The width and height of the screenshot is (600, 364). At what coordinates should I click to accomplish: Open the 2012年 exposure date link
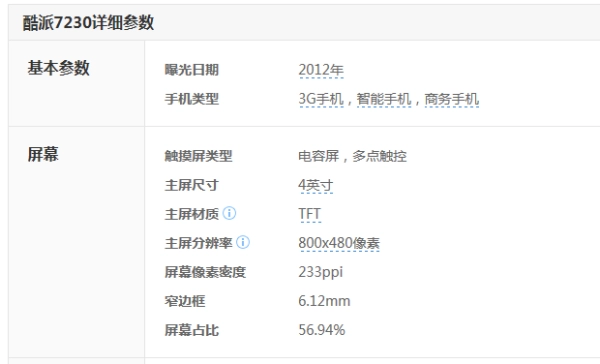point(321,70)
